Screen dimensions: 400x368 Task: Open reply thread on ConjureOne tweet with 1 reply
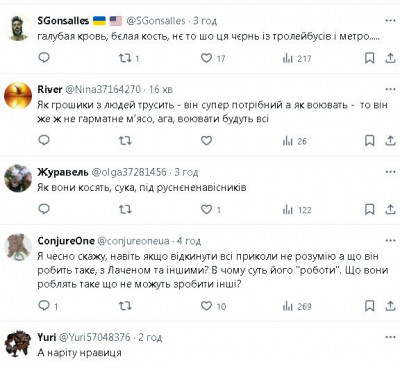pos(48,305)
